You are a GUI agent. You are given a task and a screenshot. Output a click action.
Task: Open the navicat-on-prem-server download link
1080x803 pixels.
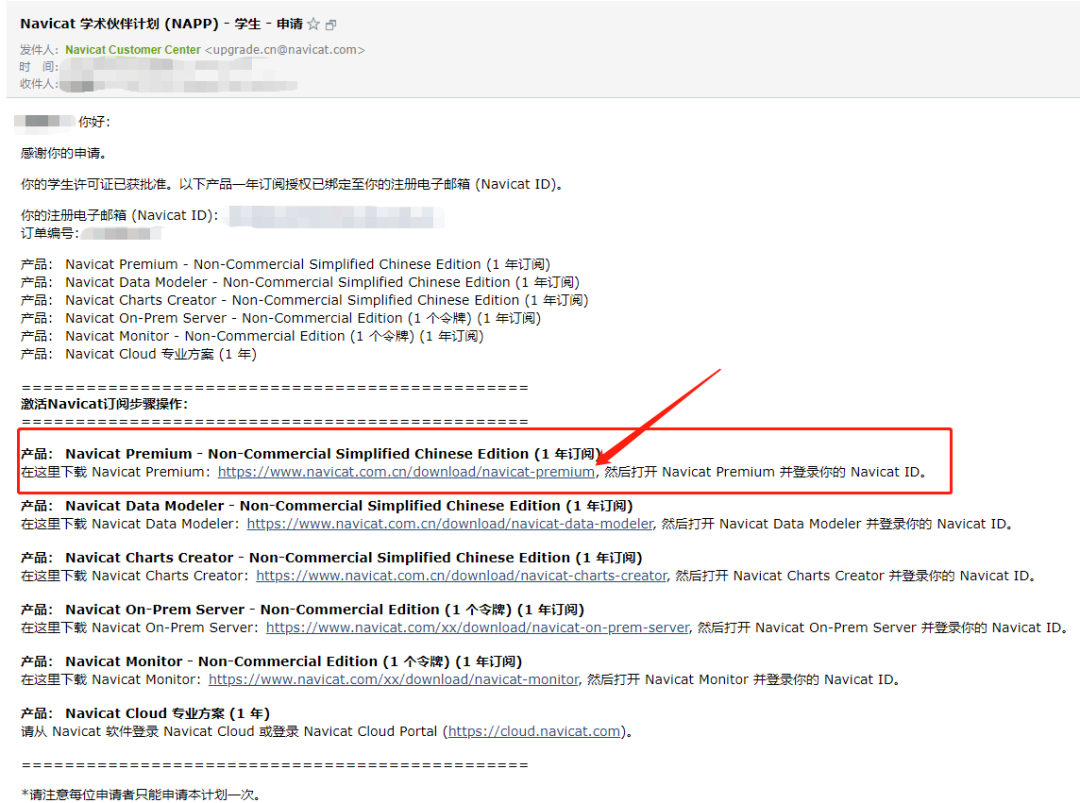point(477,628)
